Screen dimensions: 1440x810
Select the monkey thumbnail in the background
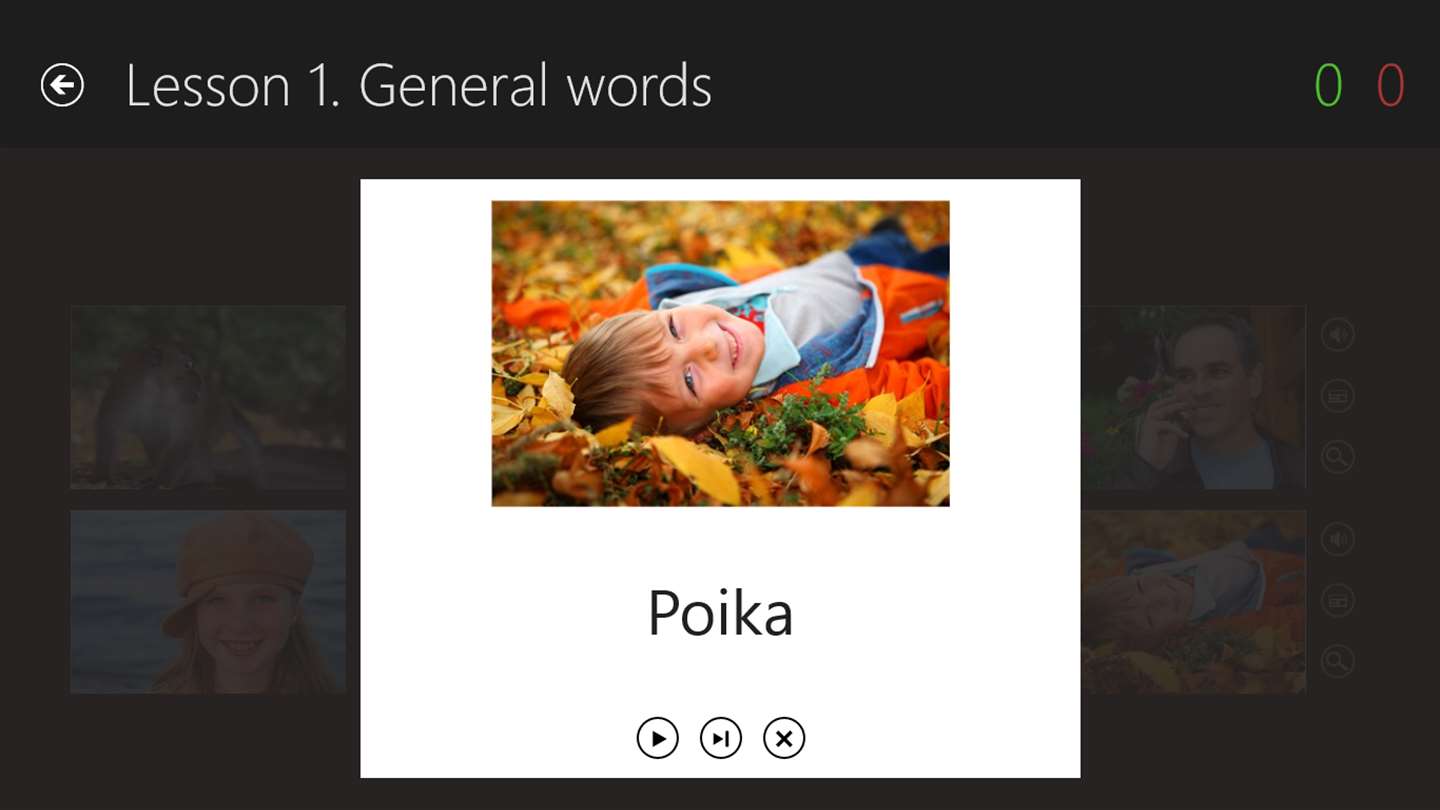[x=208, y=397]
